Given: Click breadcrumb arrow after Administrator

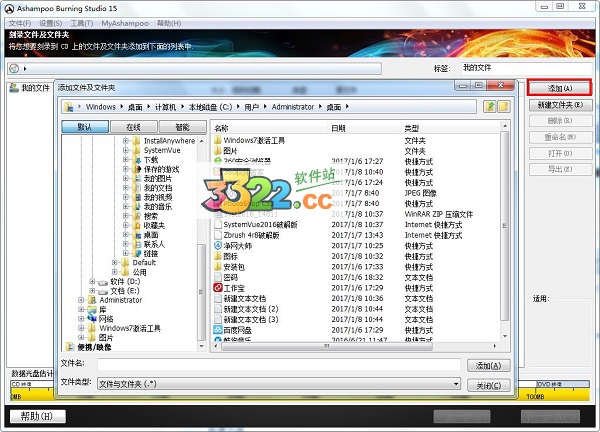Looking at the screenshot, I should click(x=320, y=107).
